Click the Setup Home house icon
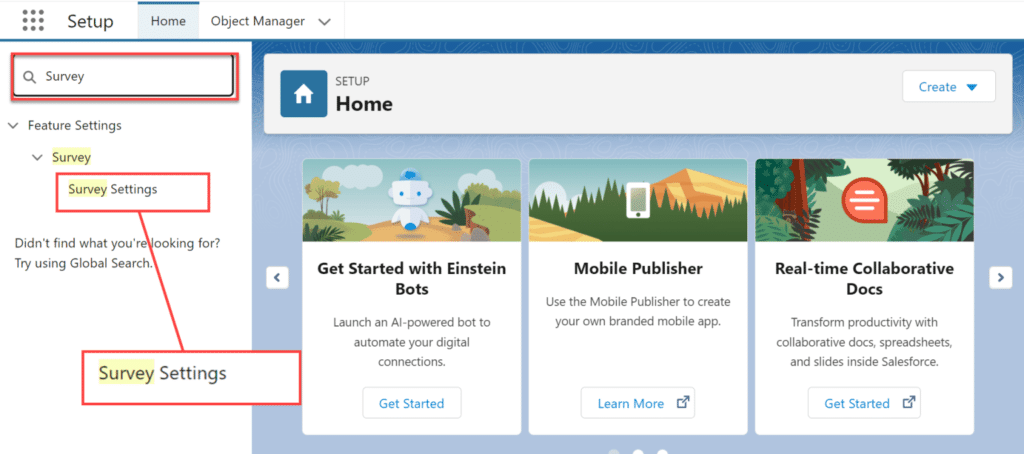 [x=303, y=94]
